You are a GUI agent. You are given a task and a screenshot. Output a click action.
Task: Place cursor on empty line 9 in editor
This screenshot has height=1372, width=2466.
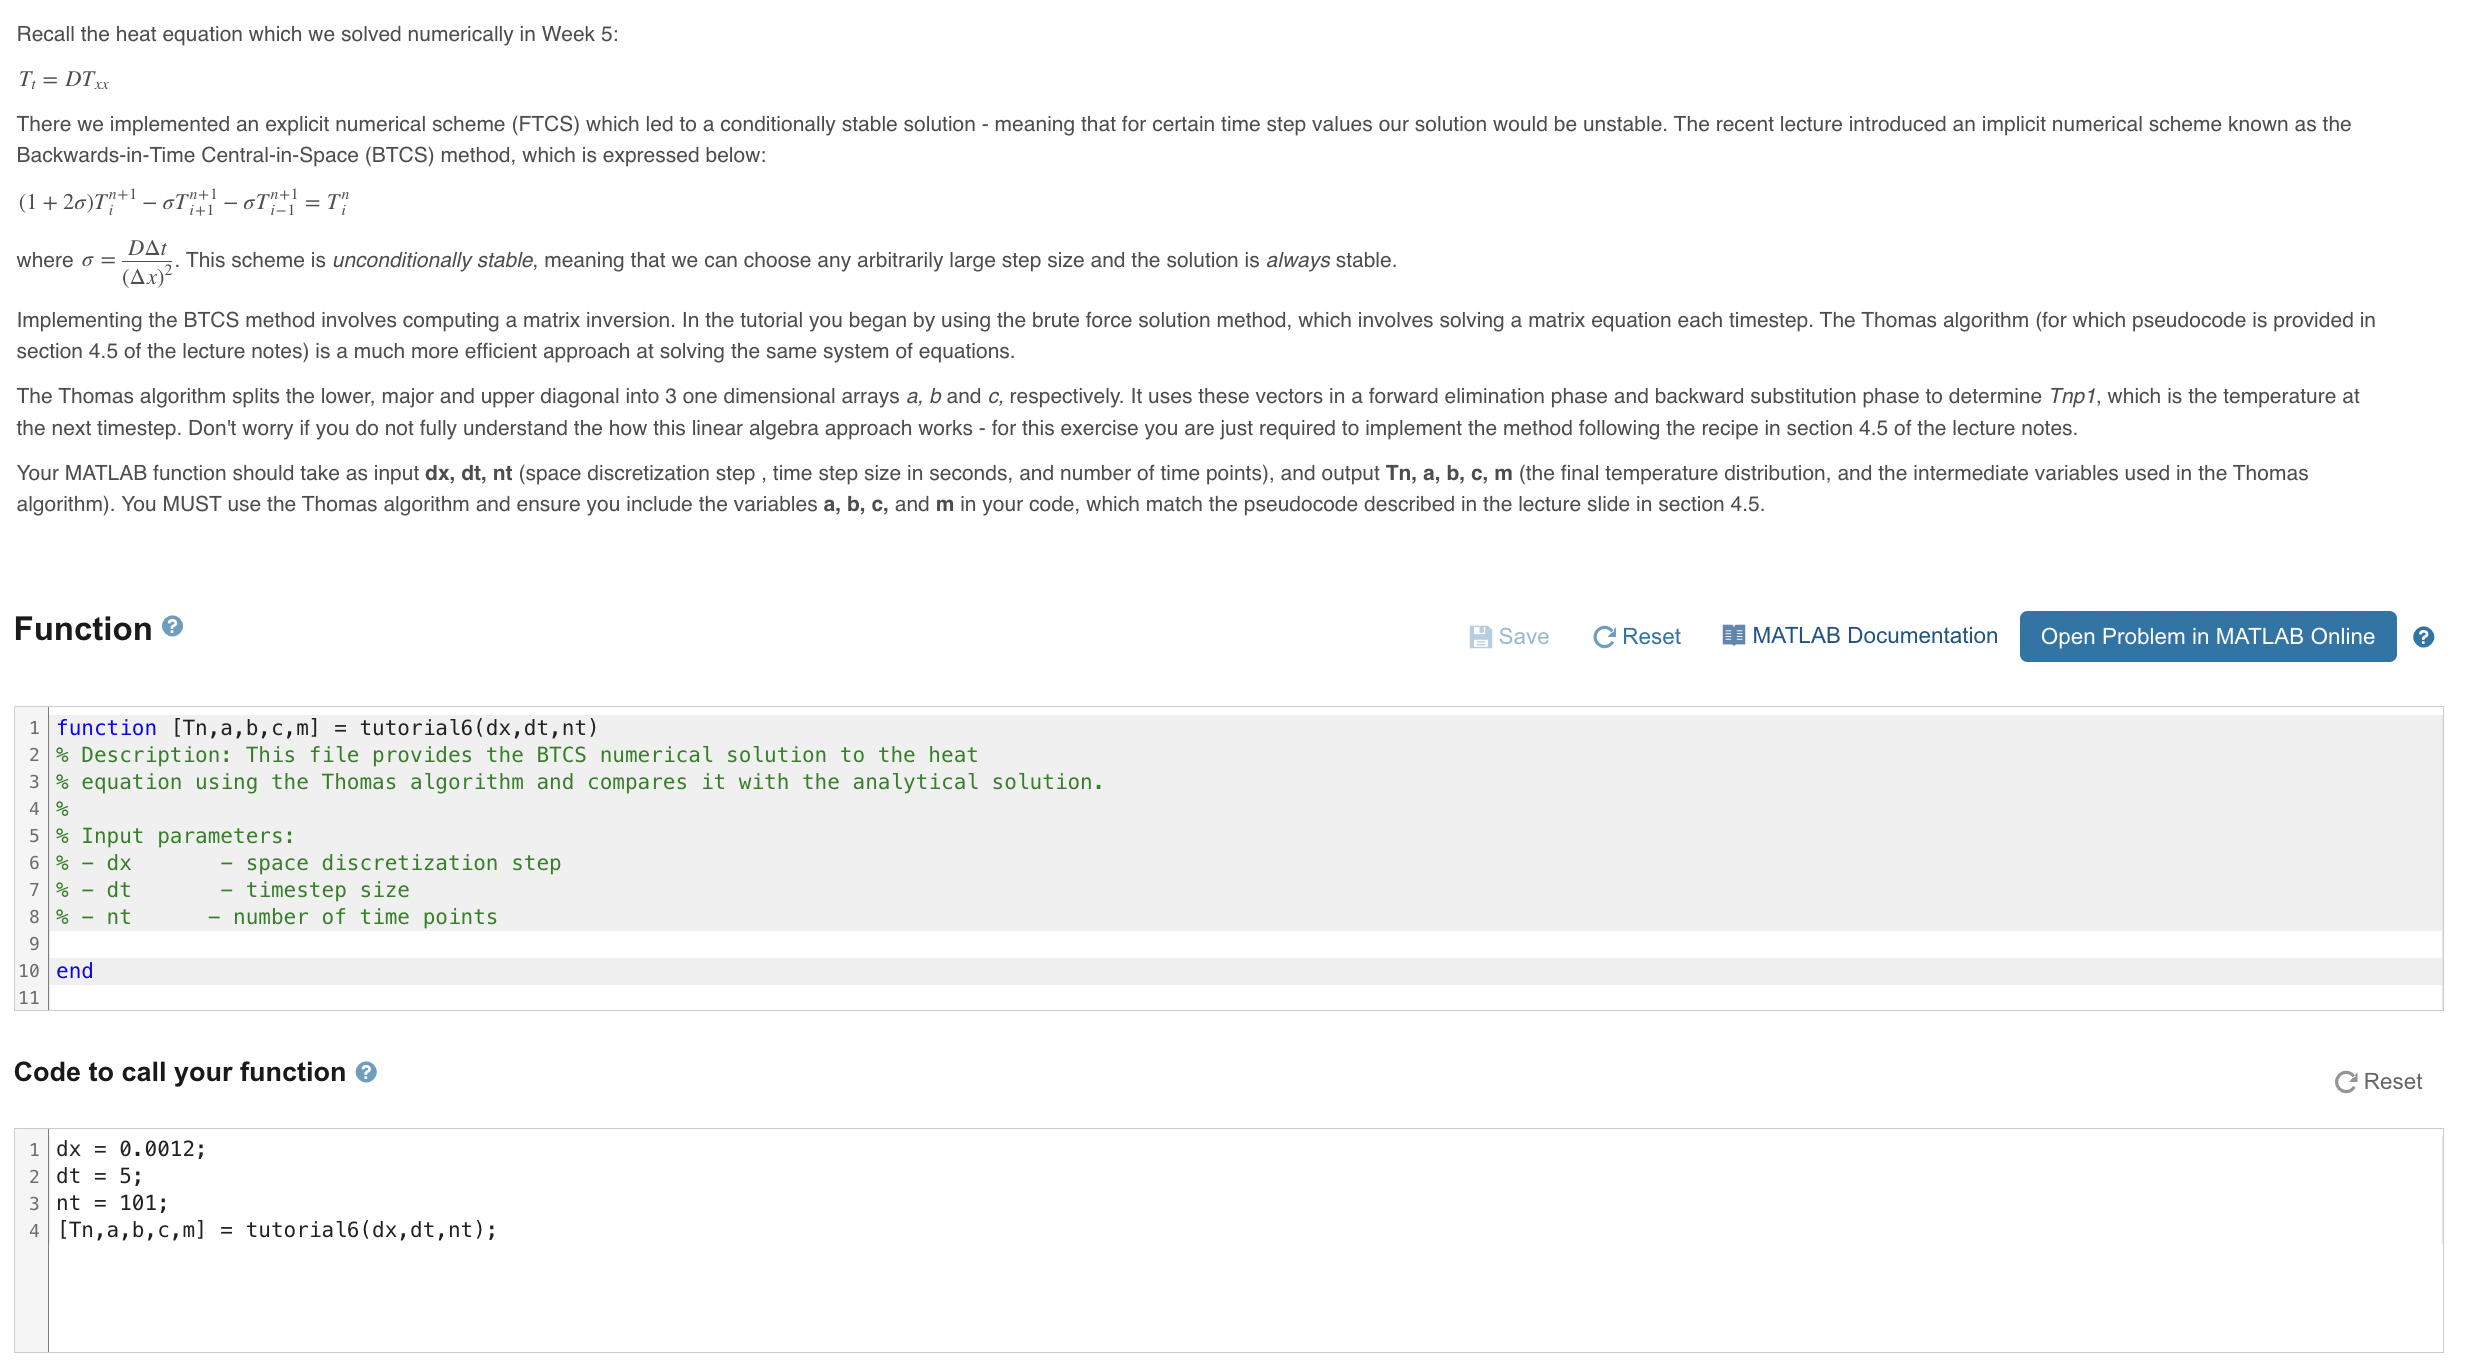click(200, 943)
